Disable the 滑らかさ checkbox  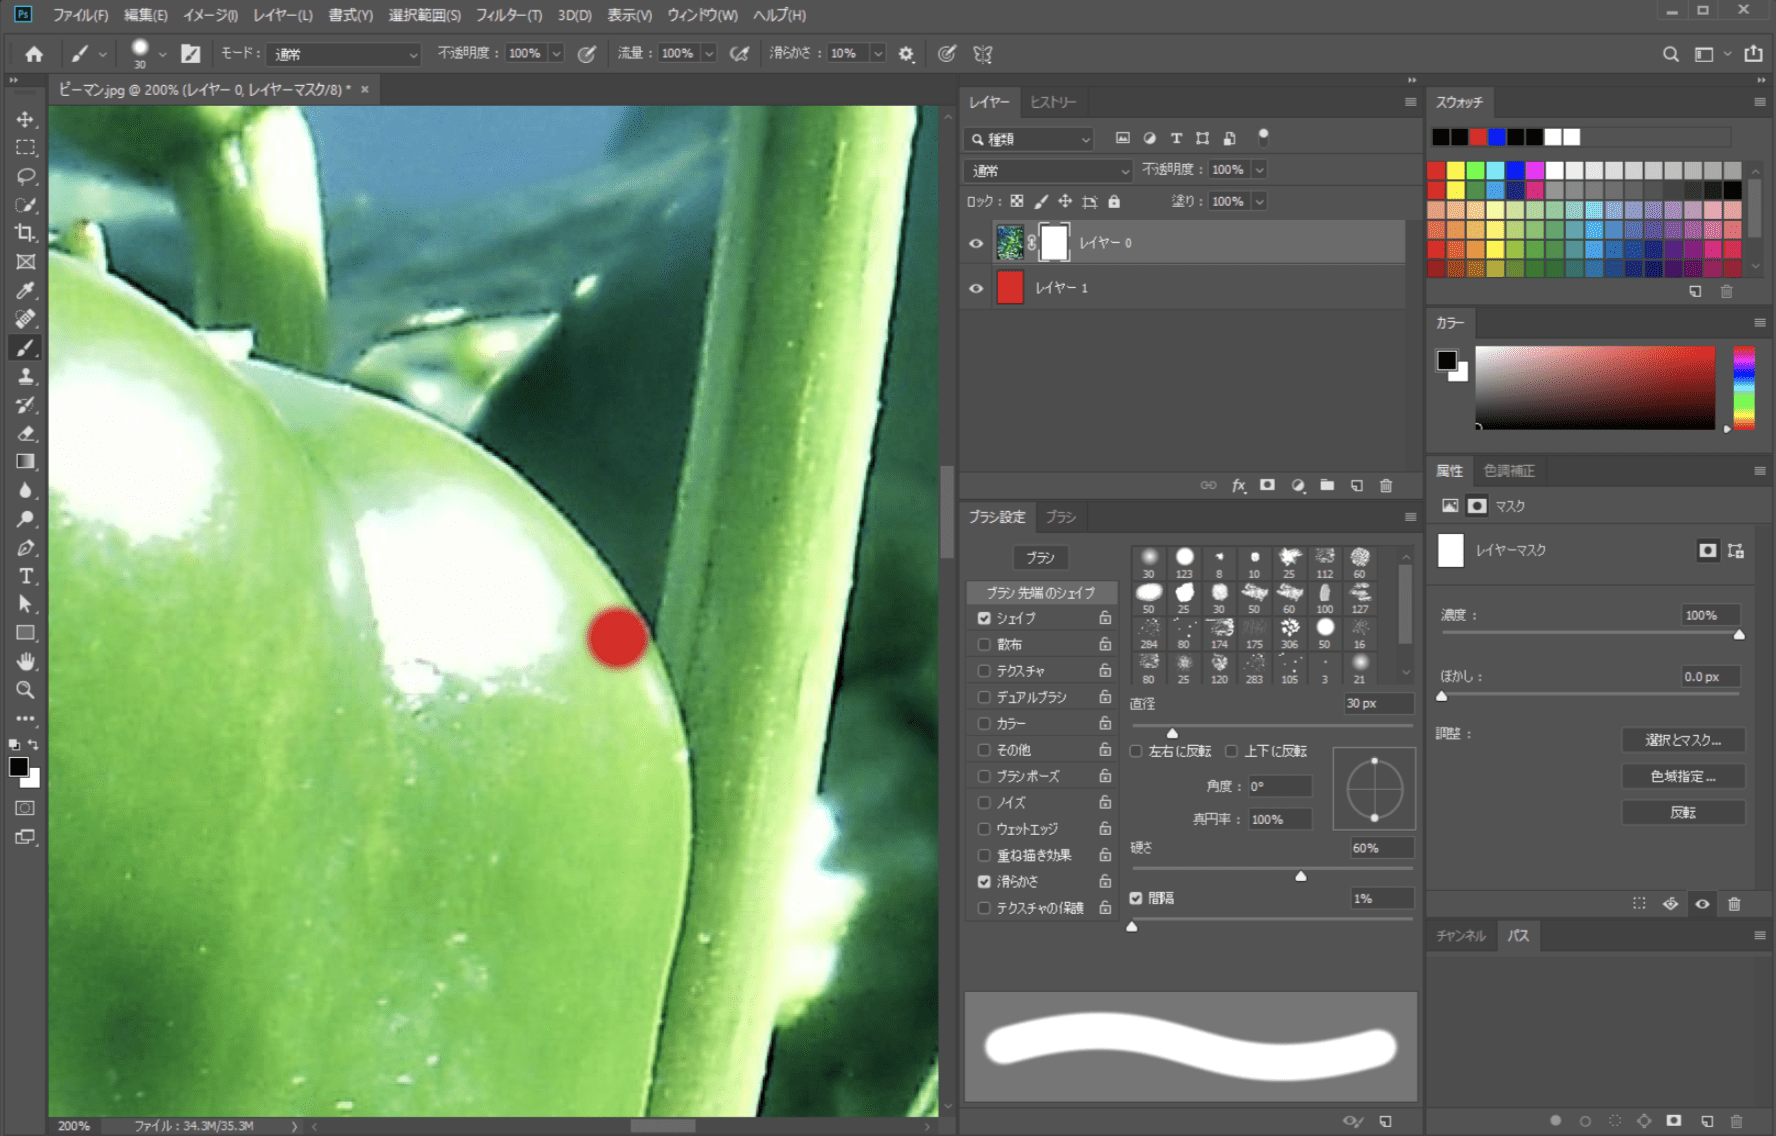pos(984,882)
